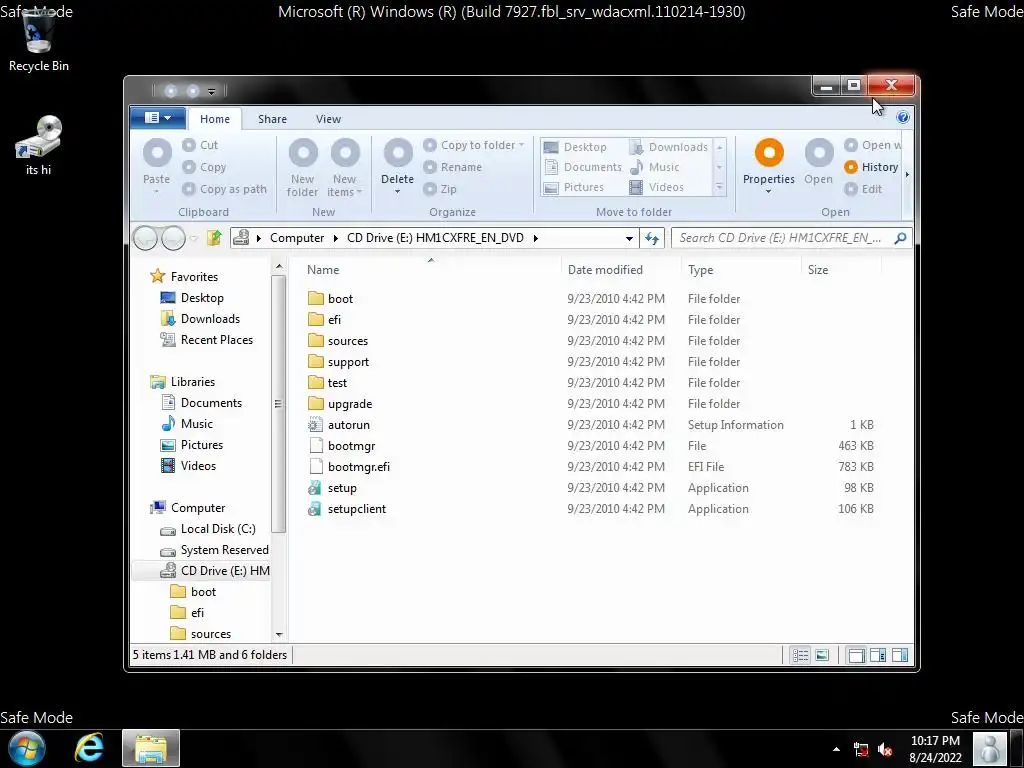Move to Desktop in Move to folder
The height and width of the screenshot is (768, 1024).
click(x=575, y=147)
